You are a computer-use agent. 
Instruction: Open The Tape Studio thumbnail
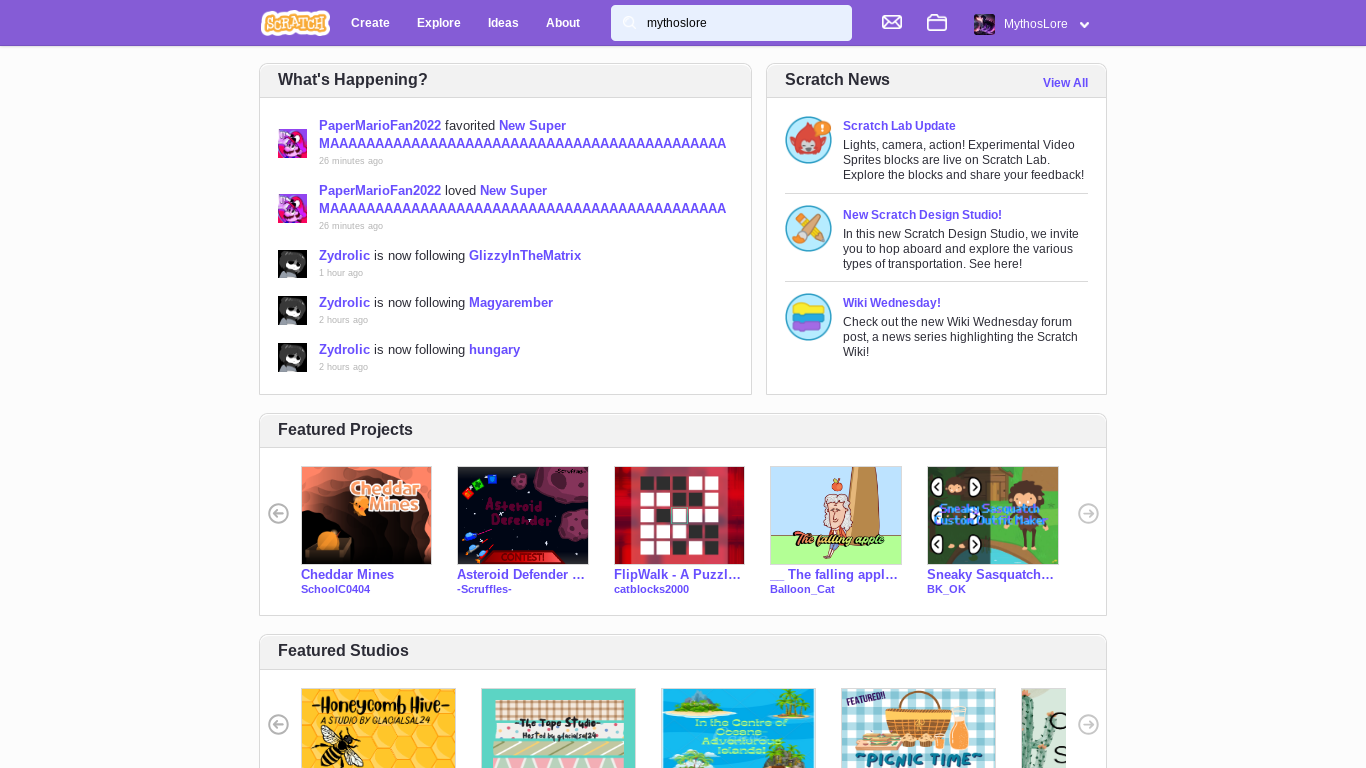coord(558,728)
